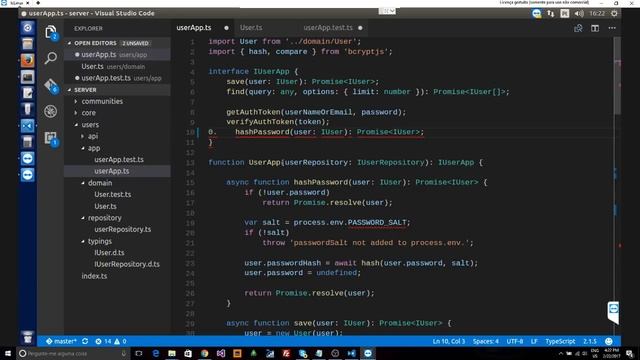Select the Visual Studio Code launcher icon
Viewport: 640px width, 360px height.
pos(27,126)
